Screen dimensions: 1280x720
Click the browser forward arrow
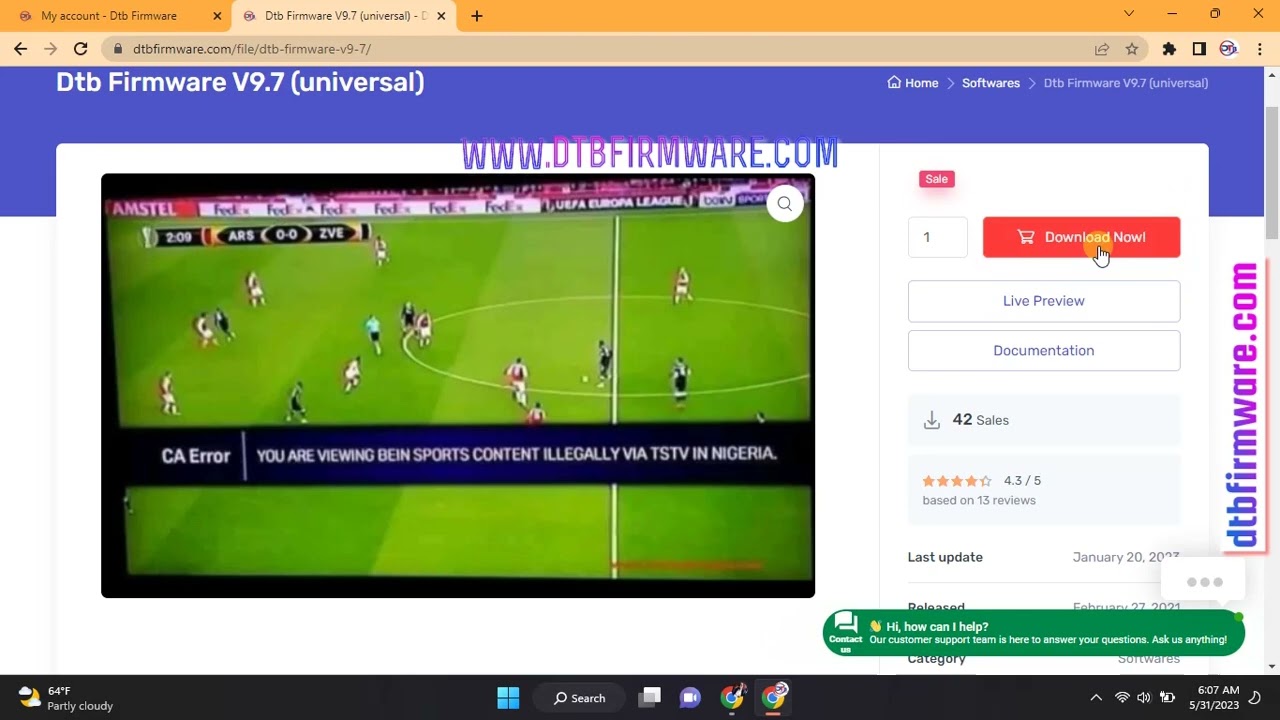[x=50, y=49]
